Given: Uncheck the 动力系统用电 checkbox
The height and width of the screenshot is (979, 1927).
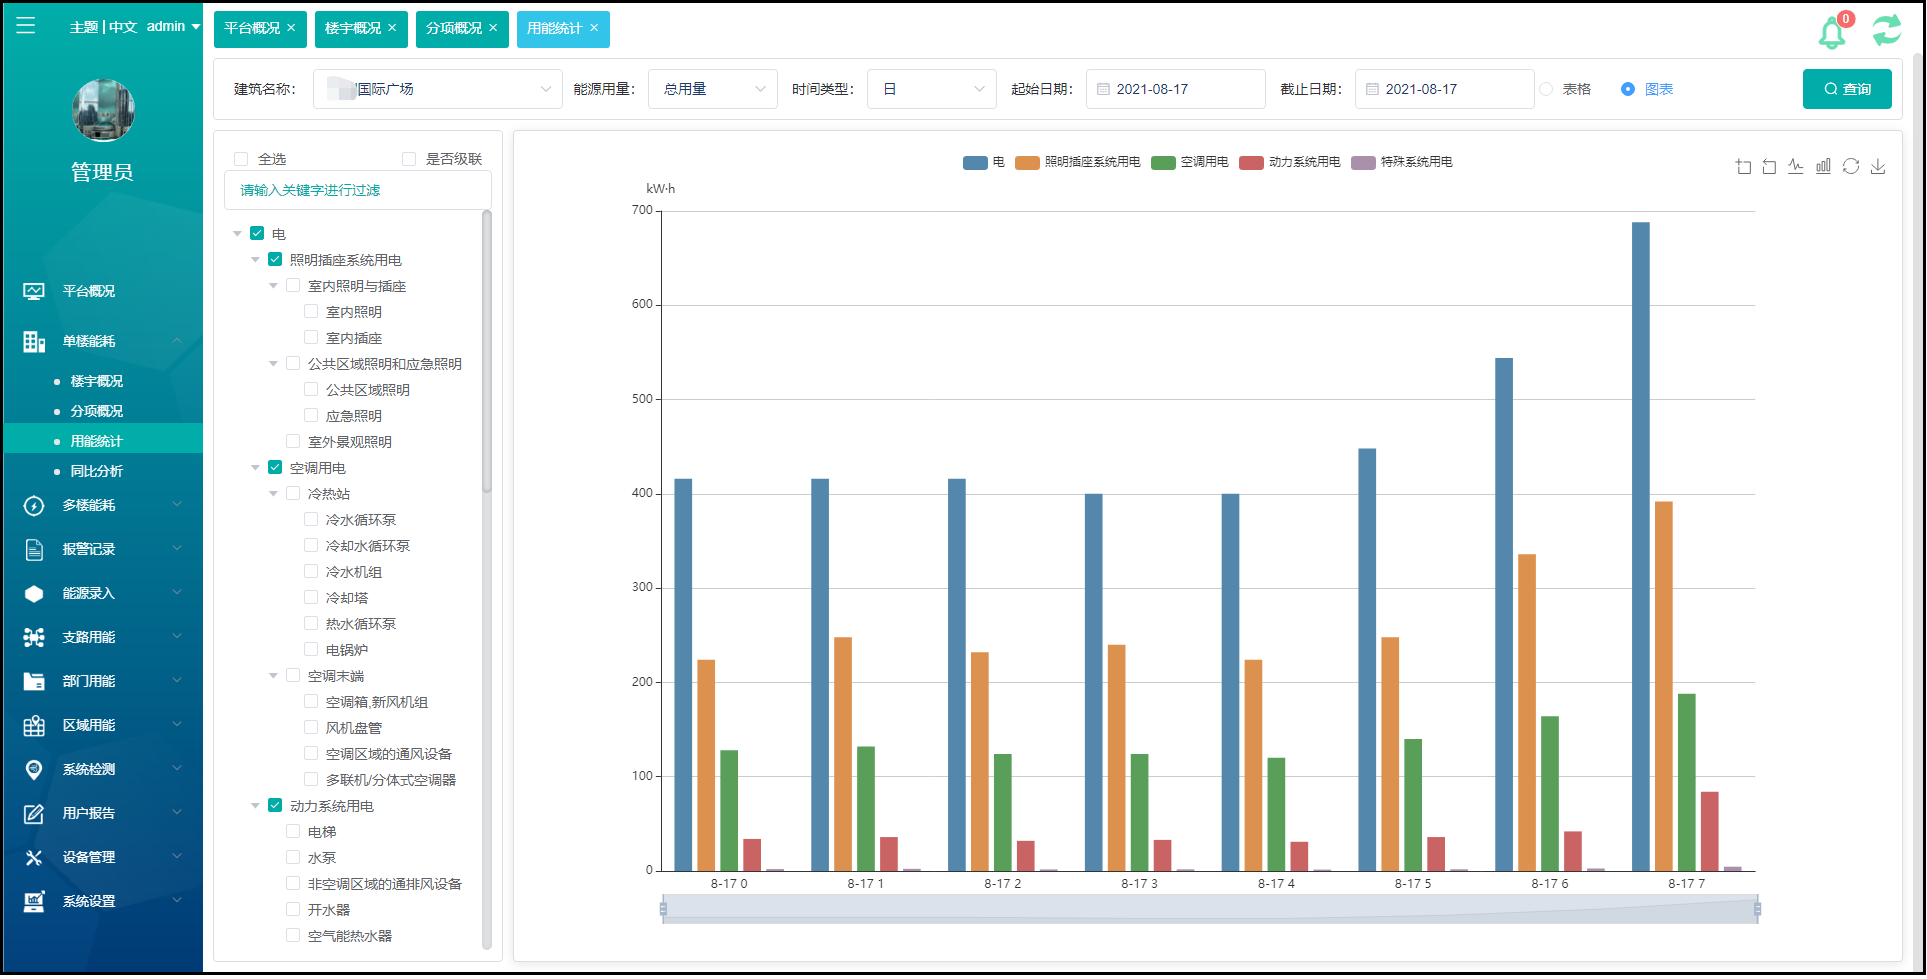Looking at the screenshot, I should pyautogui.click(x=275, y=805).
